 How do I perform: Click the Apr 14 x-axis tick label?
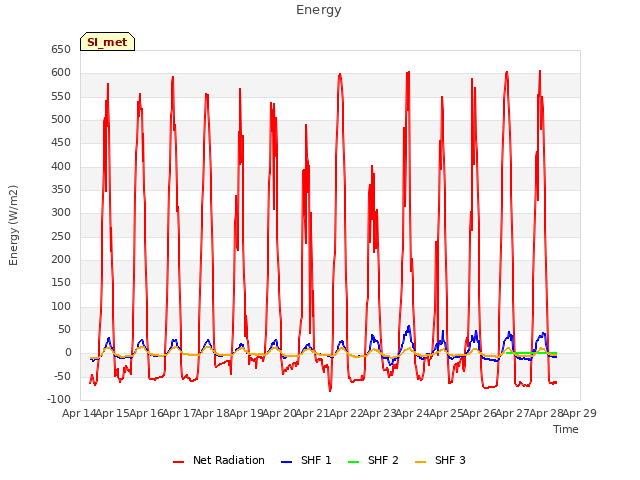tap(79, 413)
